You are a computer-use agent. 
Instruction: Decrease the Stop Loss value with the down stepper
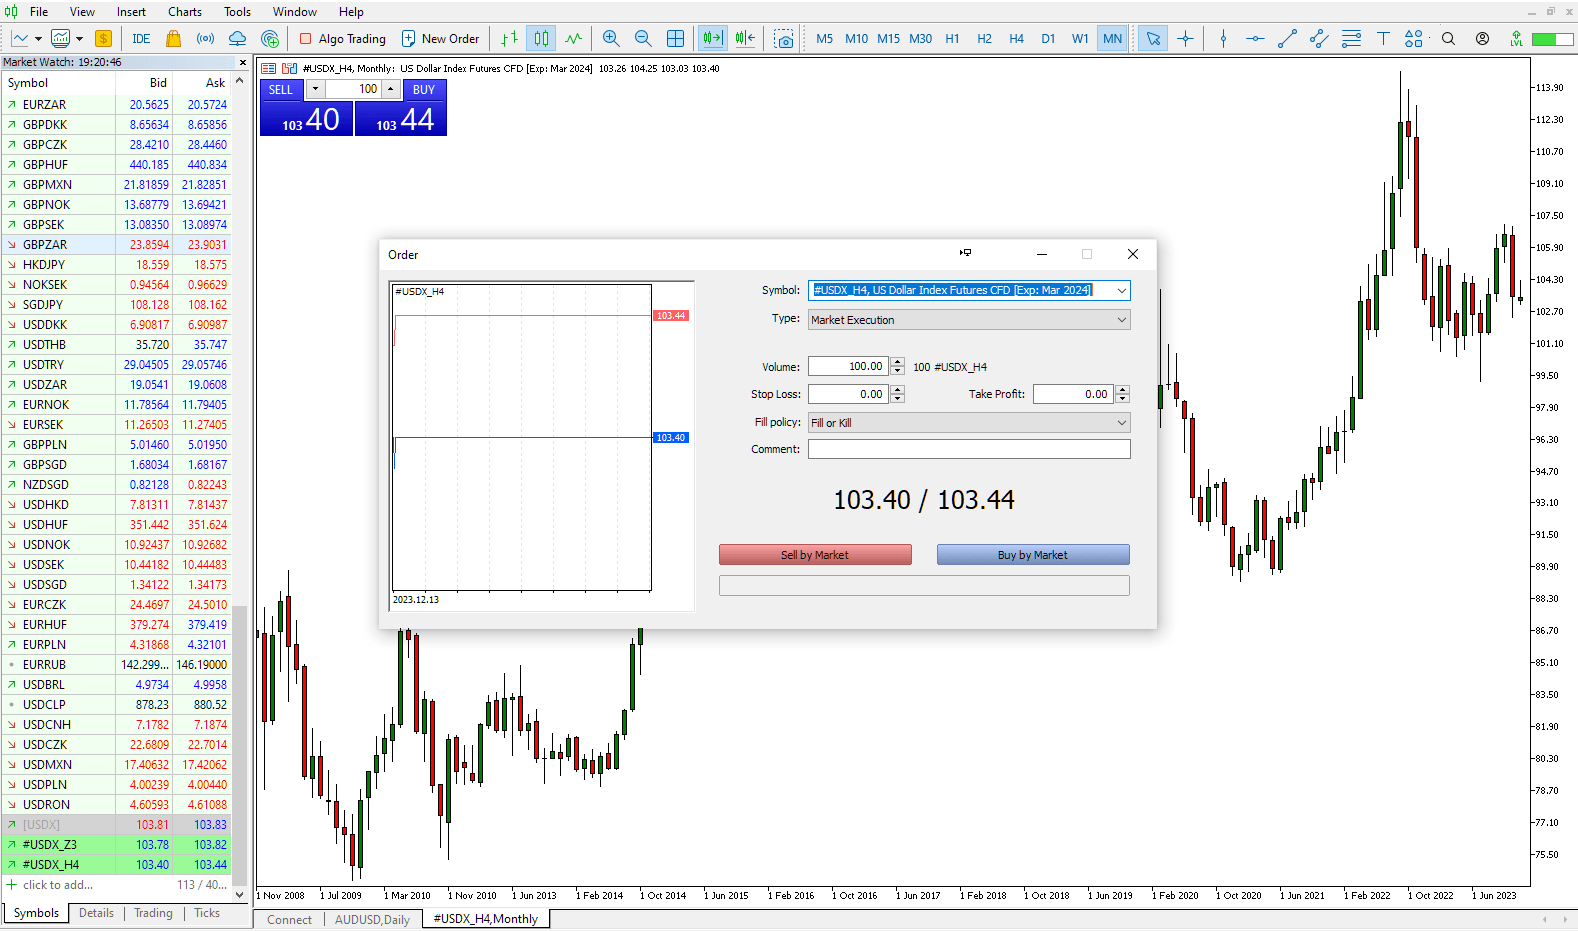click(x=898, y=399)
